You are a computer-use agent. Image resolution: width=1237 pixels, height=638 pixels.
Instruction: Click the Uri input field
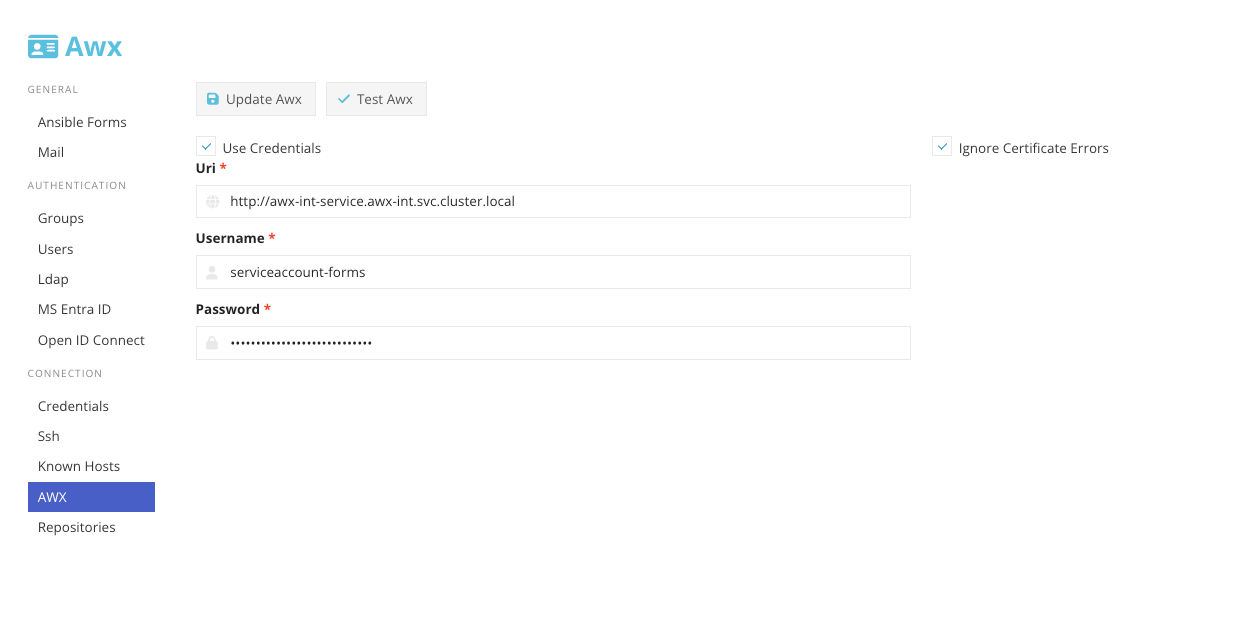tap(553, 201)
